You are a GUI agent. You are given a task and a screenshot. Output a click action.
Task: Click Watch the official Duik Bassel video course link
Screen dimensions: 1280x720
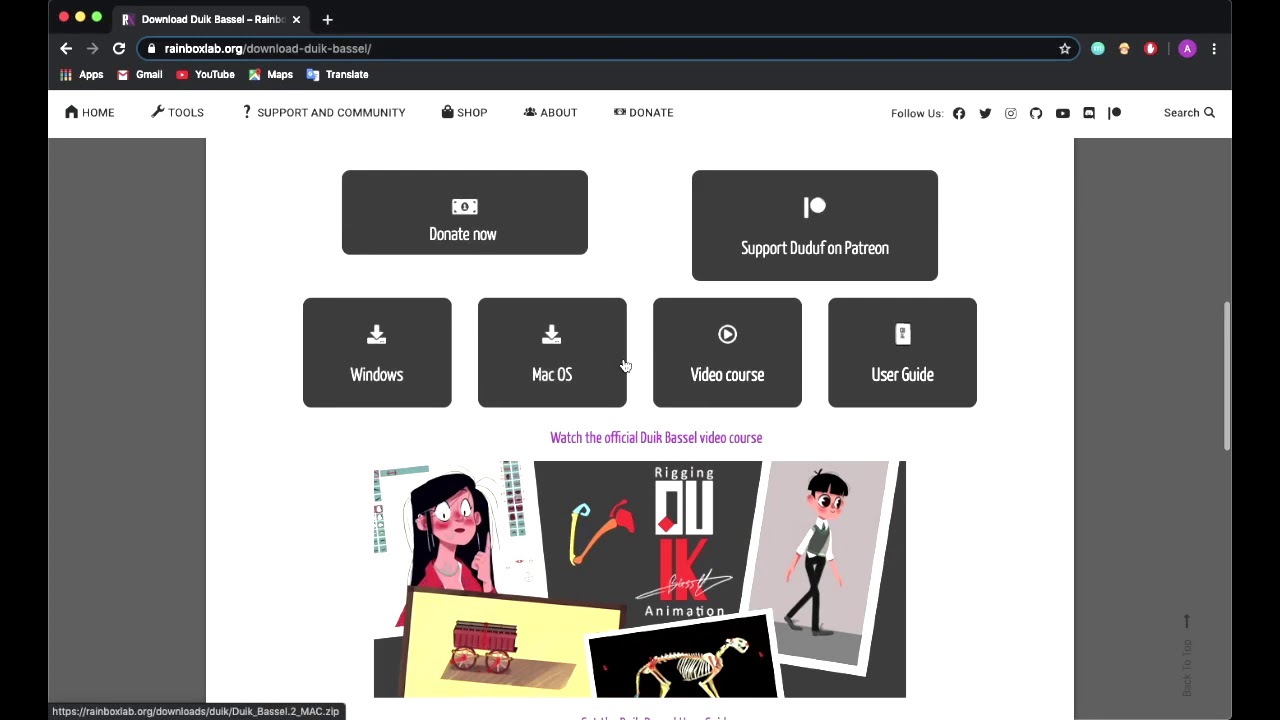656,438
